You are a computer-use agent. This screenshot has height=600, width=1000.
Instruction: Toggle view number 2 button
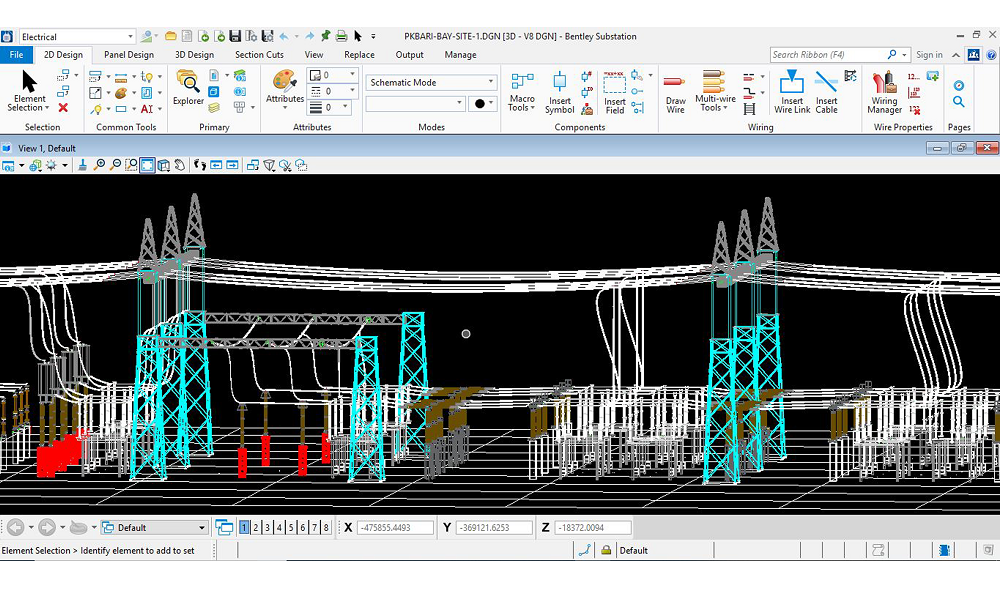tap(256, 527)
